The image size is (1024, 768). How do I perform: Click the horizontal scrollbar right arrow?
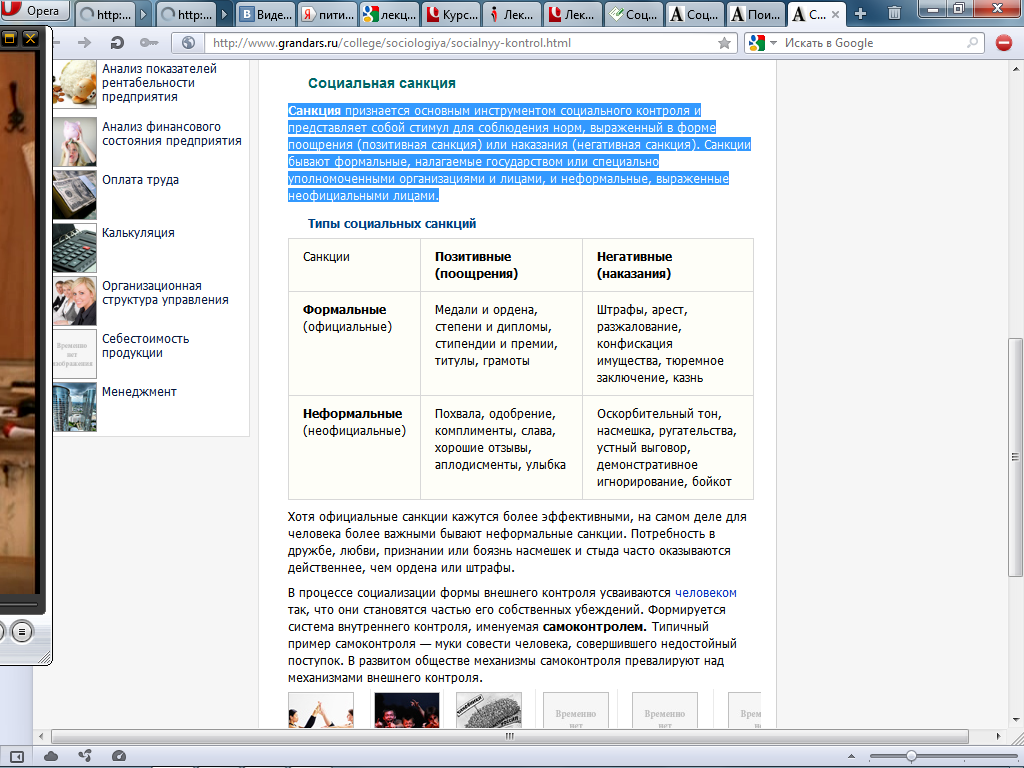(998, 736)
